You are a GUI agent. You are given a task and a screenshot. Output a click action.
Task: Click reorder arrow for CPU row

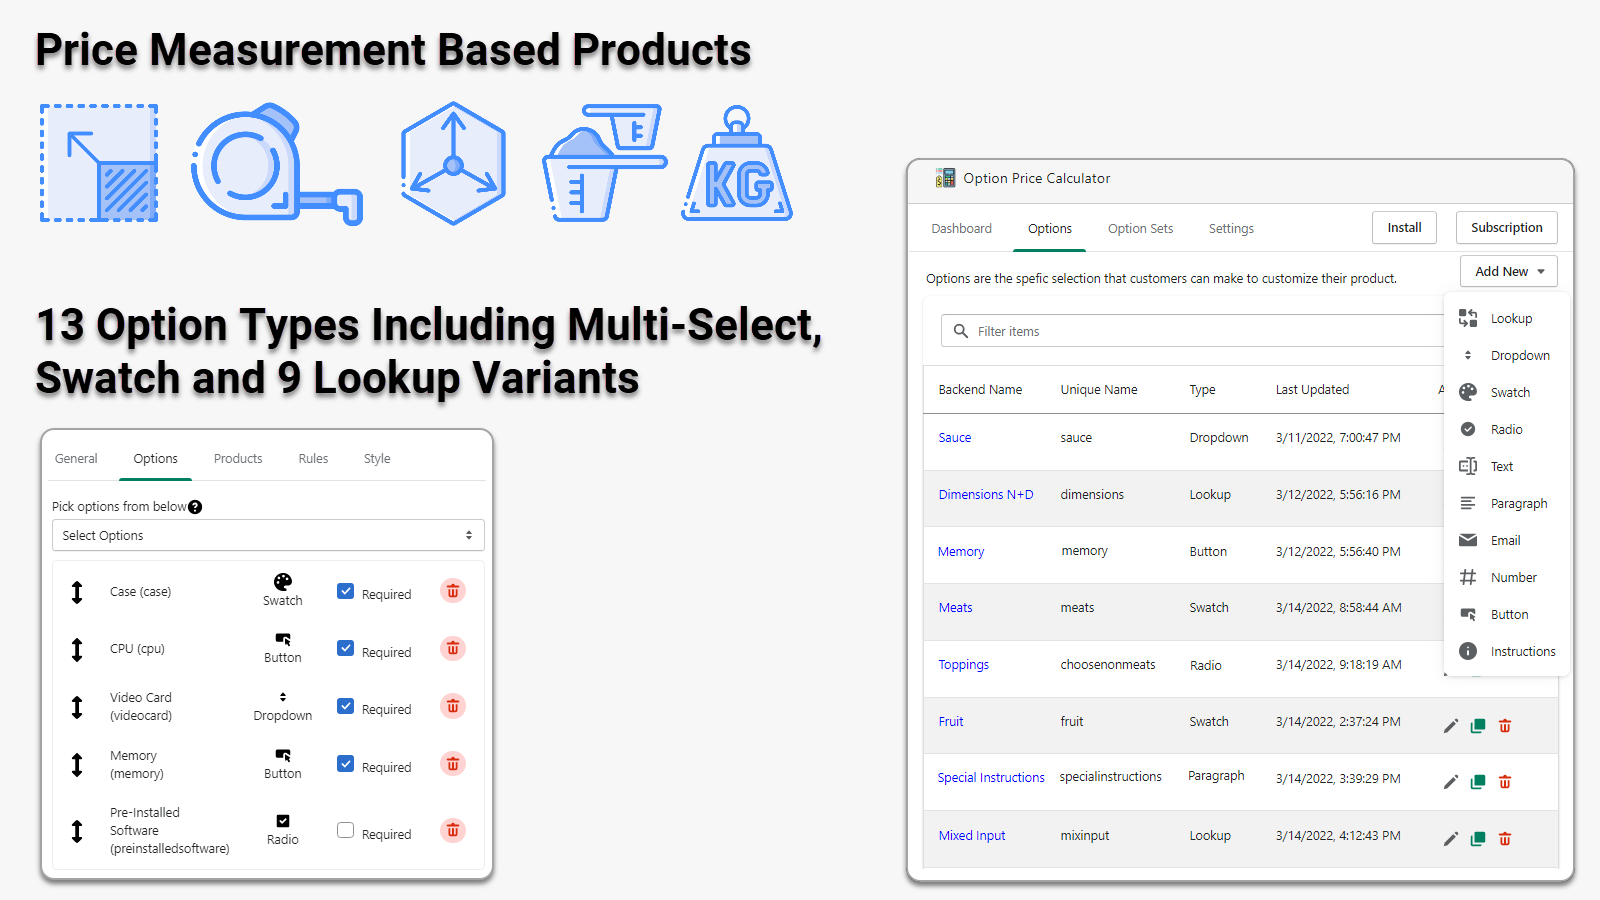tap(77, 650)
